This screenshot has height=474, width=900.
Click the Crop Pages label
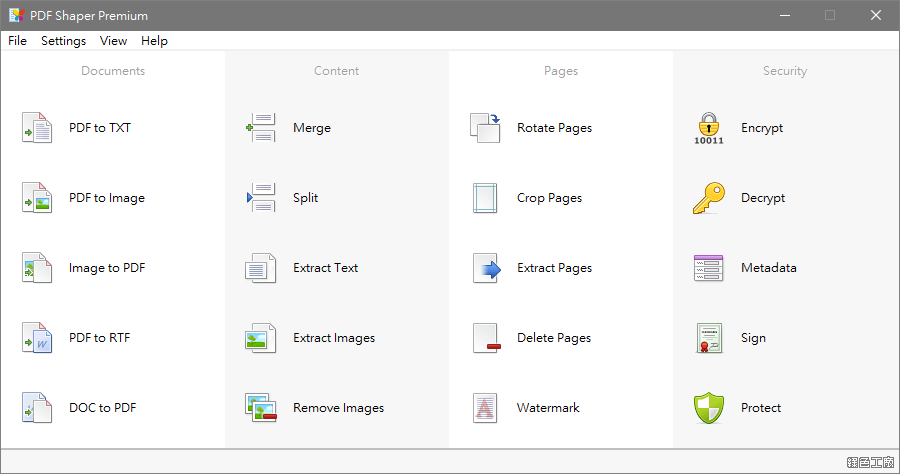(x=549, y=198)
